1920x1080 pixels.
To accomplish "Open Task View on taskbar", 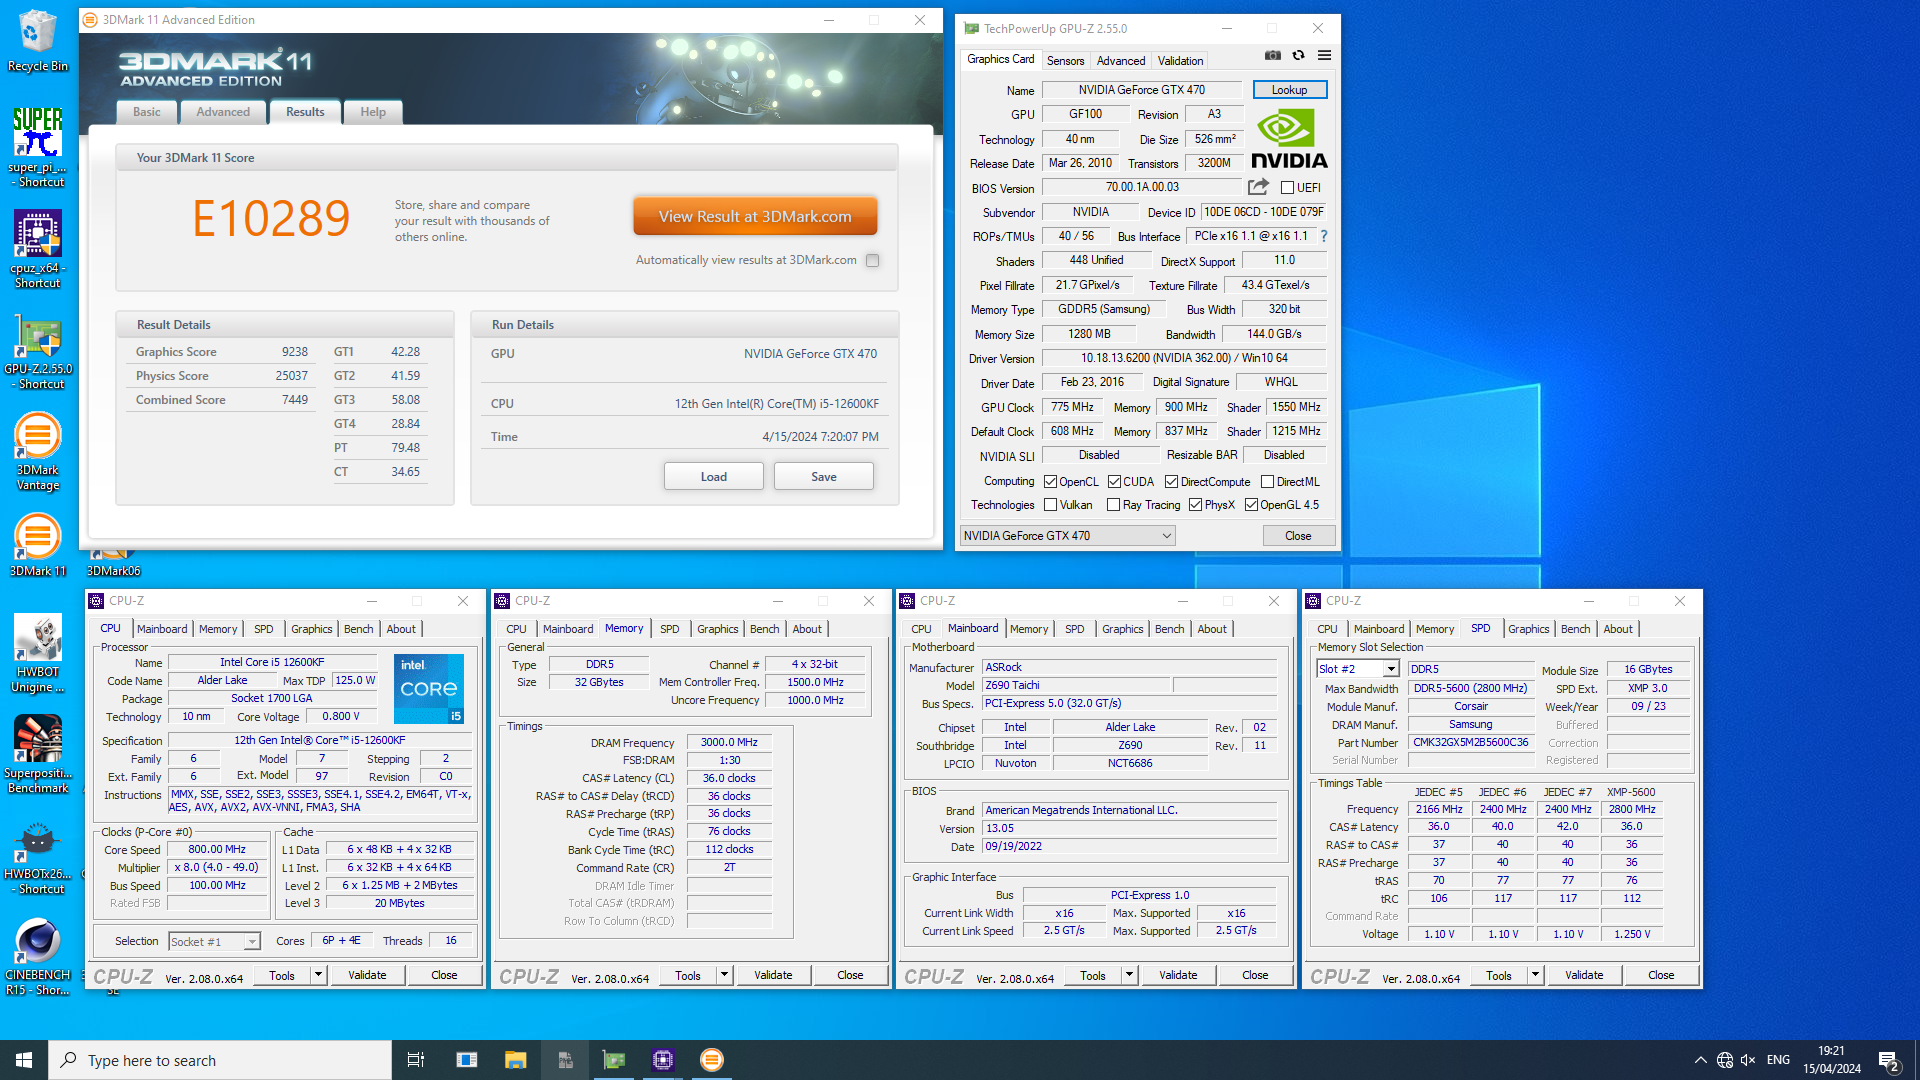I will (x=416, y=1060).
